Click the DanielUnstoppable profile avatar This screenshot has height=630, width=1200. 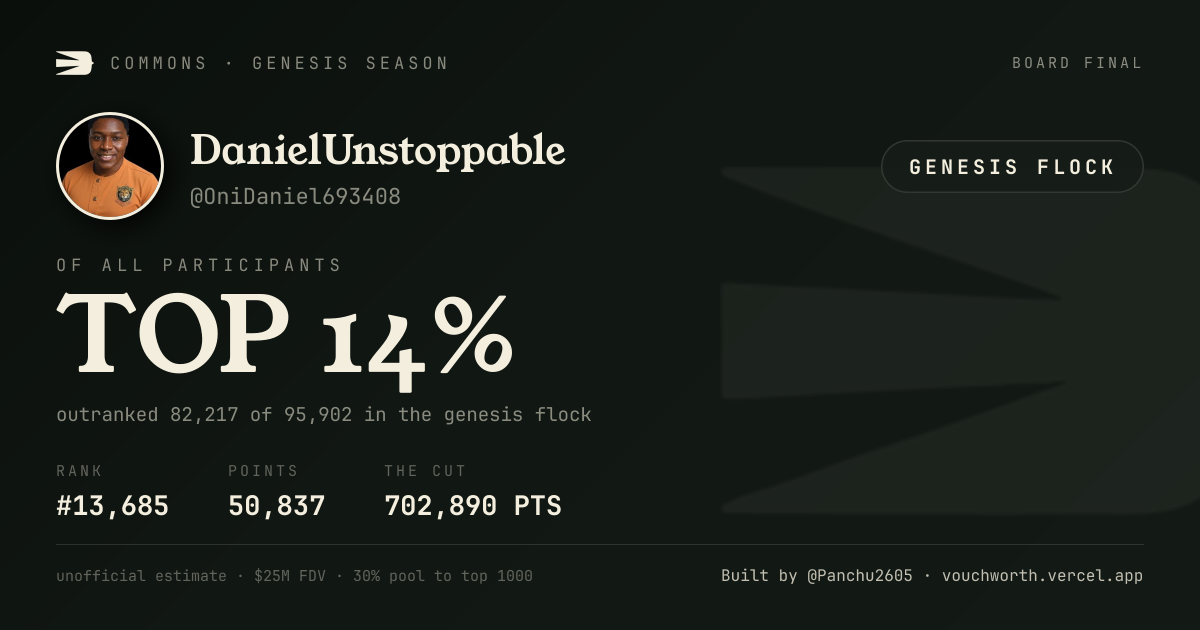coord(110,166)
